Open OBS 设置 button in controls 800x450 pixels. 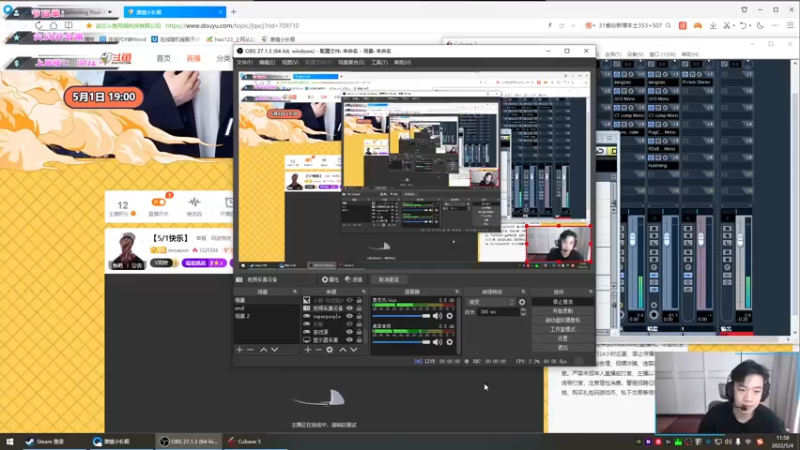click(x=563, y=338)
